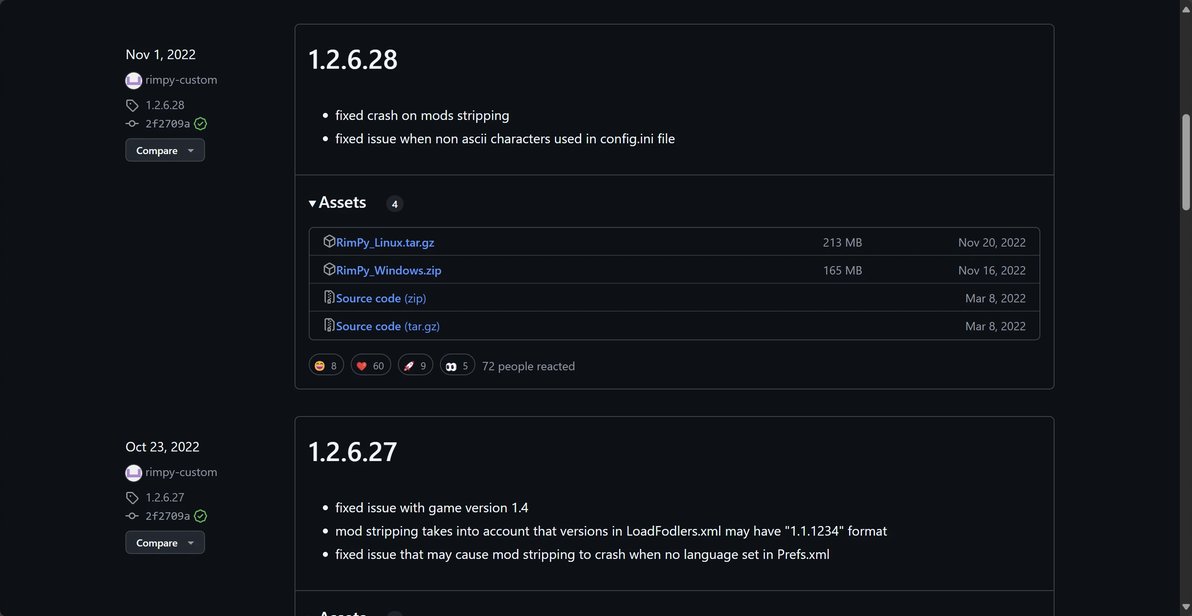Open the Compare dropdown for release 1.2.6.27
The image size is (1192, 616).
(165, 543)
